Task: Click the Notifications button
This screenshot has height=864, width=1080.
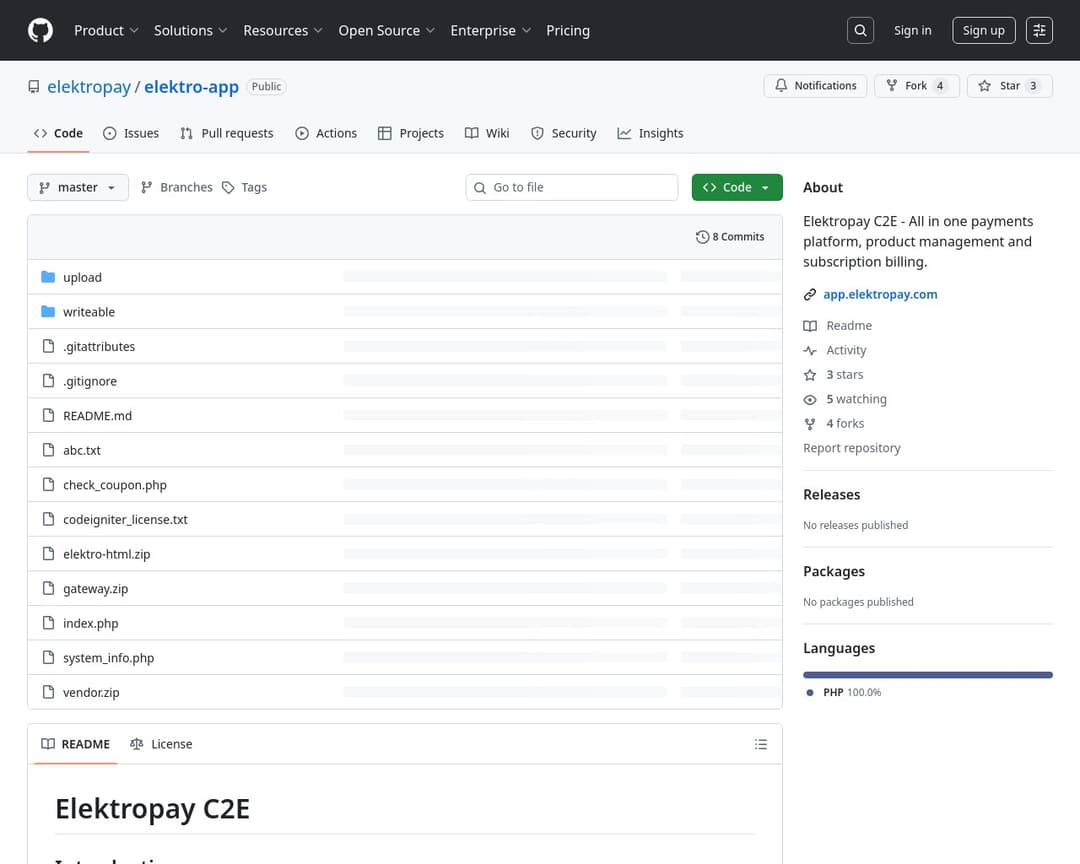Action: point(816,85)
